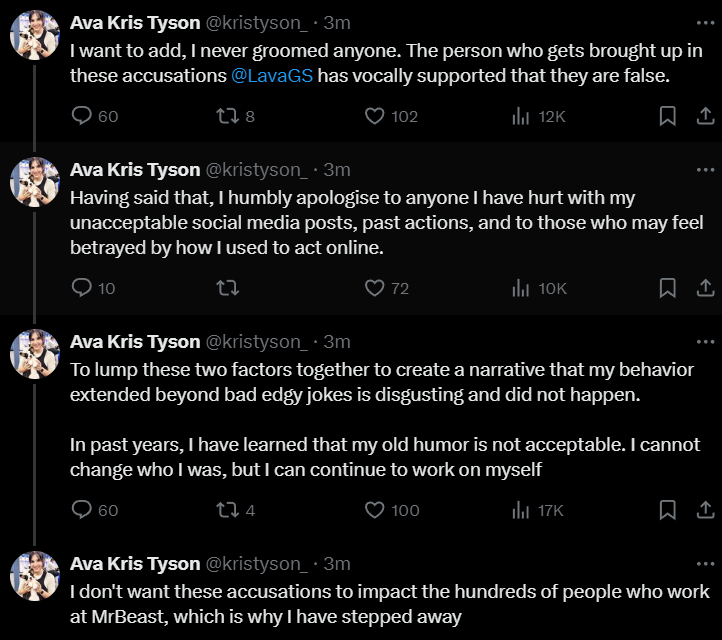722x640 pixels.
Task: Reply to the "never groomed anyone" tweet
Action: coord(83,116)
